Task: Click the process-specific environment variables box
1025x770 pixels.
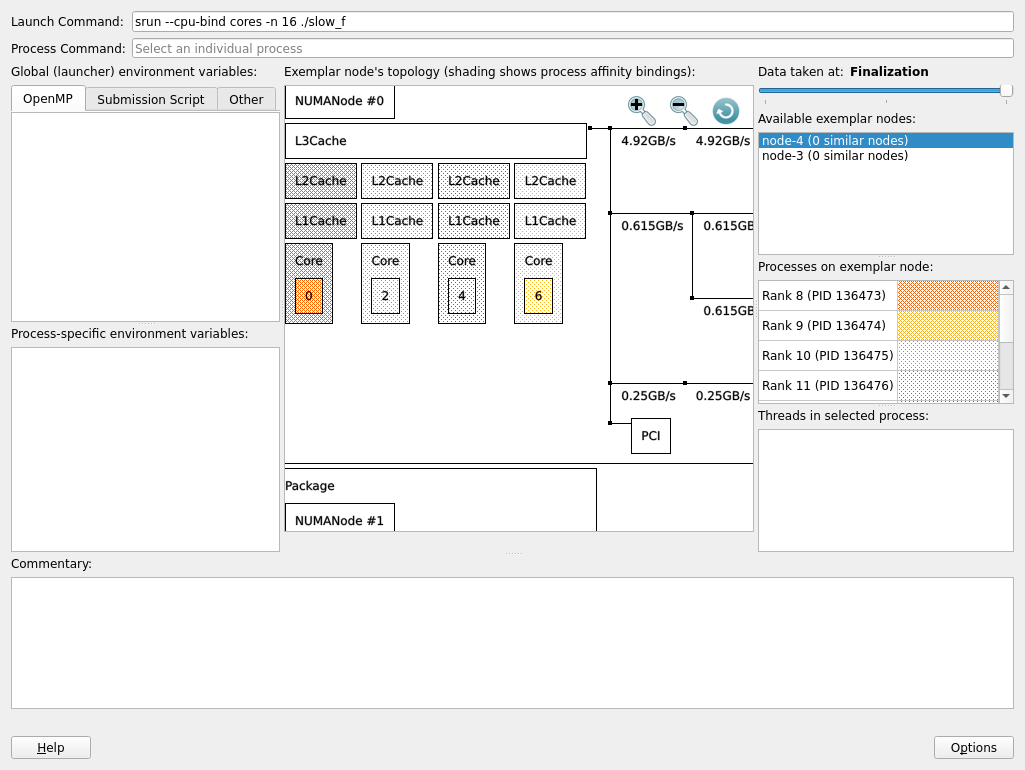Action: tap(145, 449)
